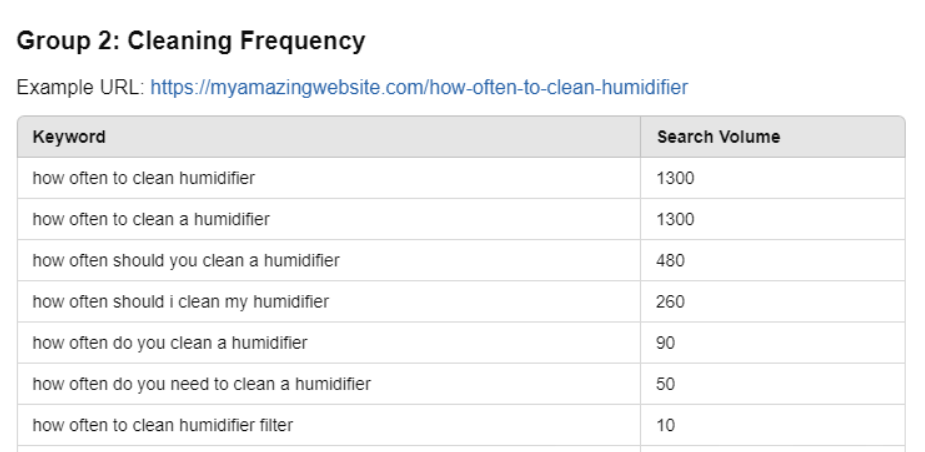Open the how-often-to-clean-humidifier example URL link

point(418,88)
